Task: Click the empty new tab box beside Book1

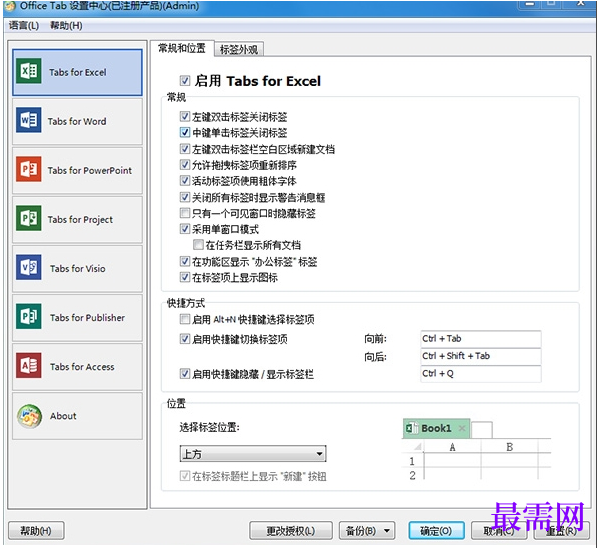Action: [x=481, y=430]
